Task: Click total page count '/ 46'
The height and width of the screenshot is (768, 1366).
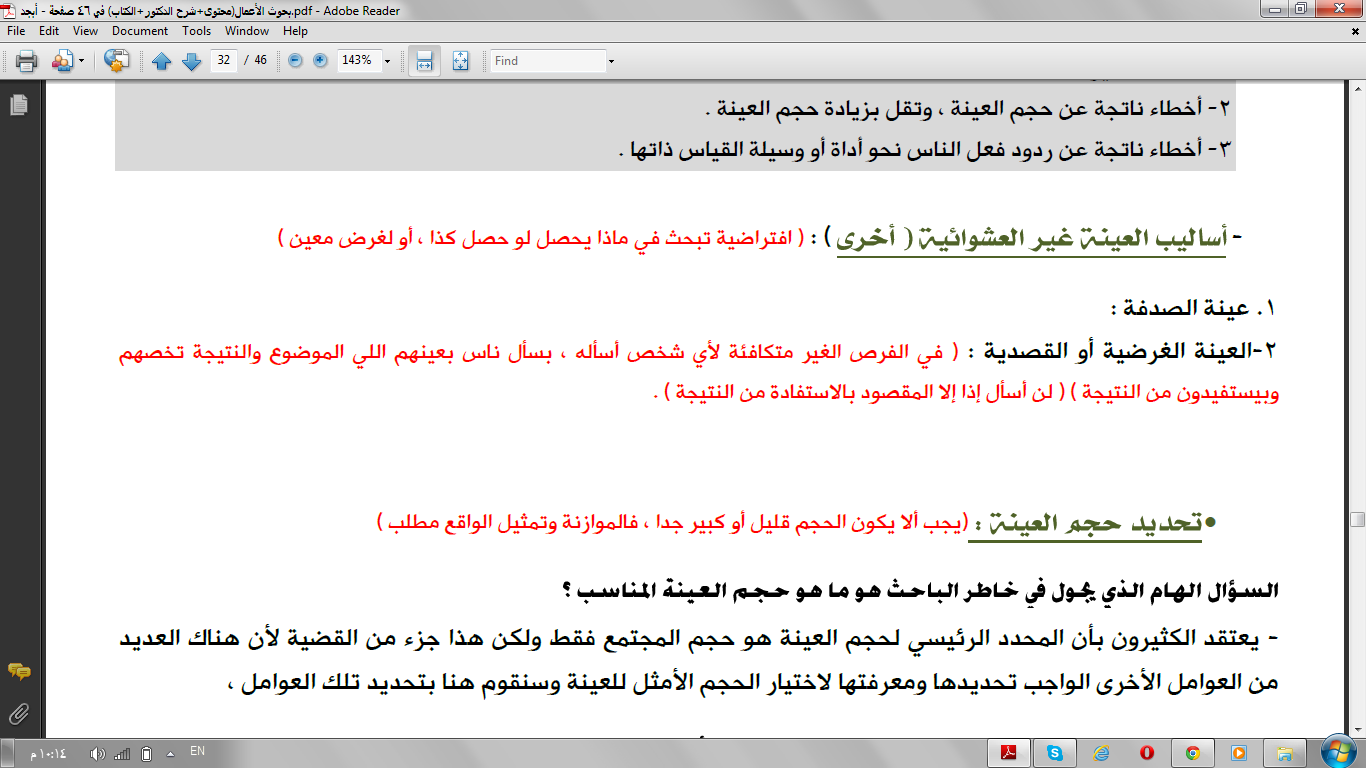Action: pos(256,60)
